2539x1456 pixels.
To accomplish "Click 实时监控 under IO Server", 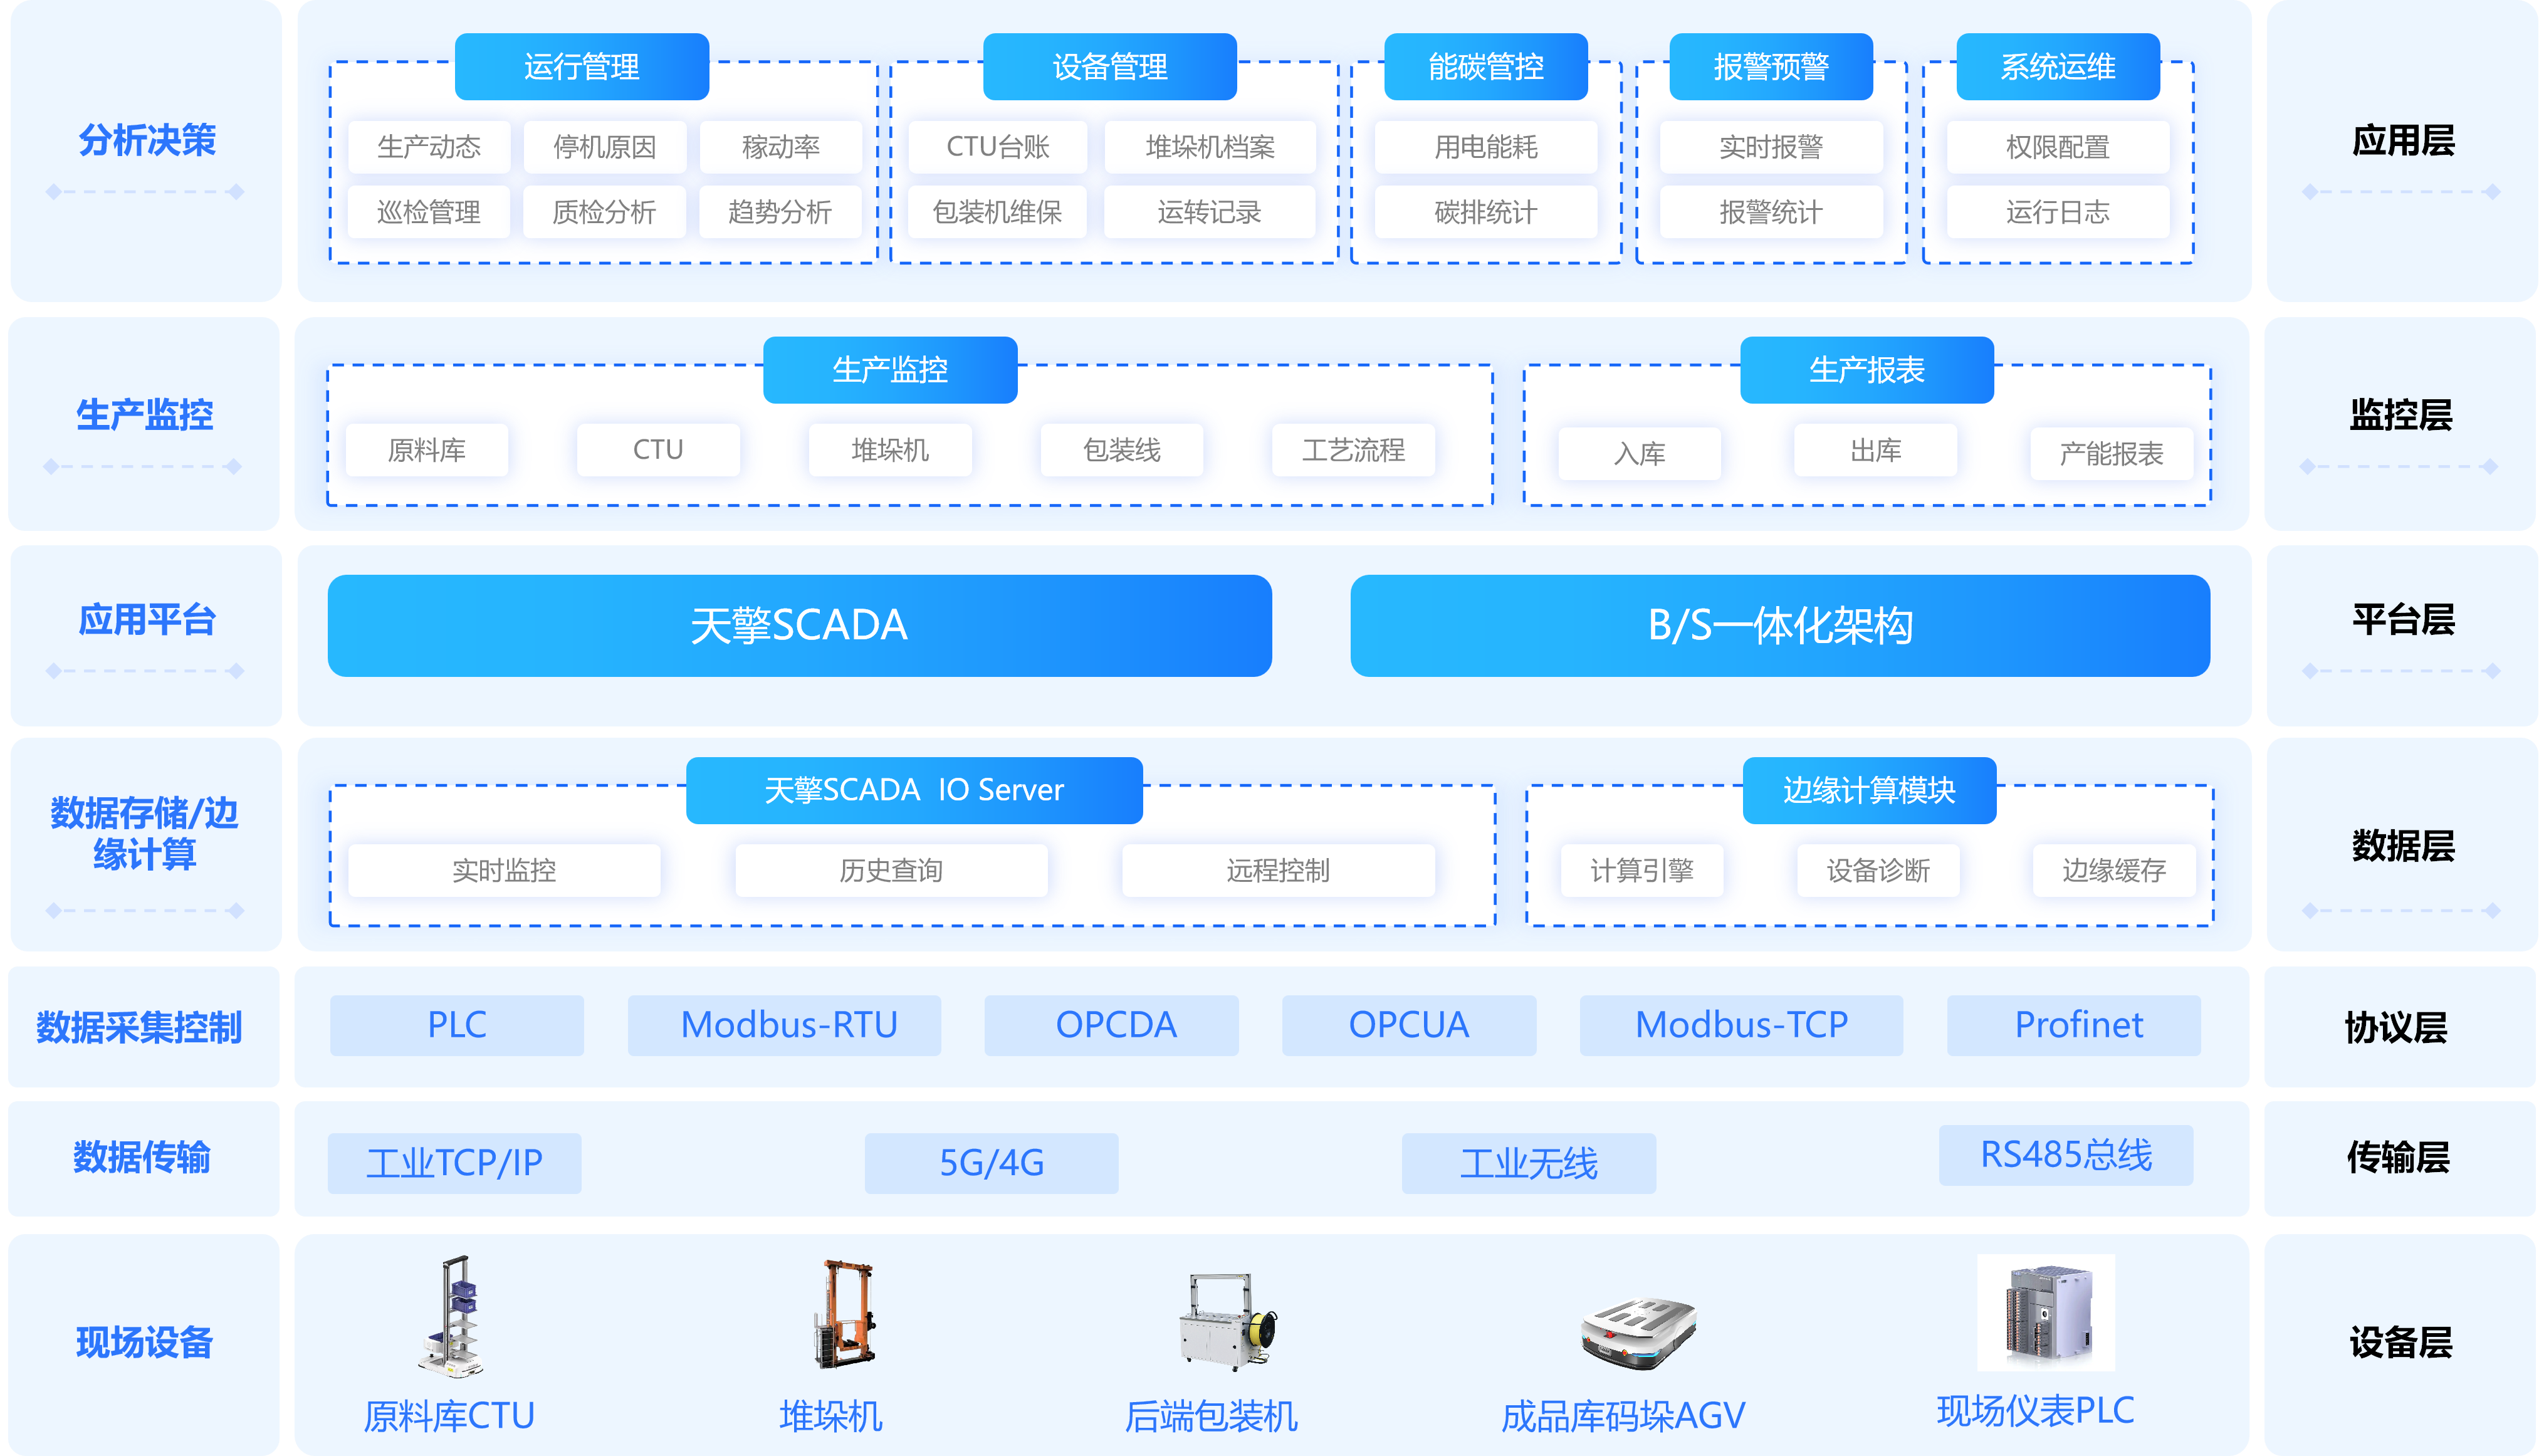I will click(504, 870).
